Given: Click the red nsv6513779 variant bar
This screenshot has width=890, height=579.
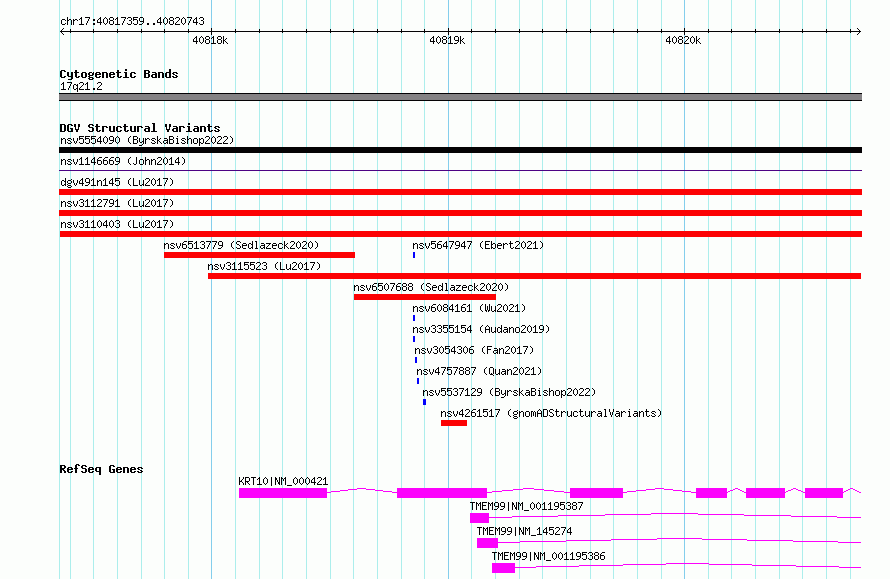Looking at the screenshot, I should [x=259, y=255].
